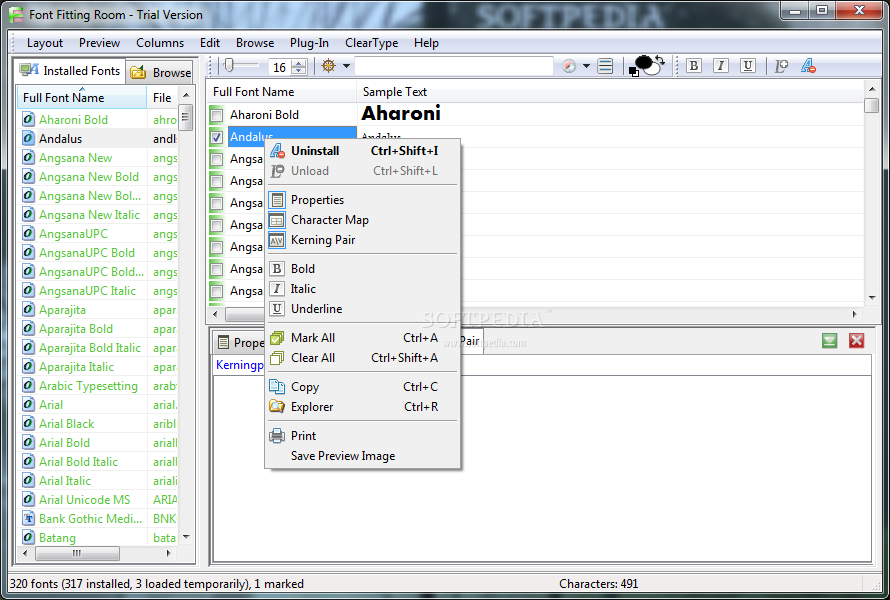Click Uninstall font toolbar icon
This screenshot has width=890, height=600.
[808, 66]
